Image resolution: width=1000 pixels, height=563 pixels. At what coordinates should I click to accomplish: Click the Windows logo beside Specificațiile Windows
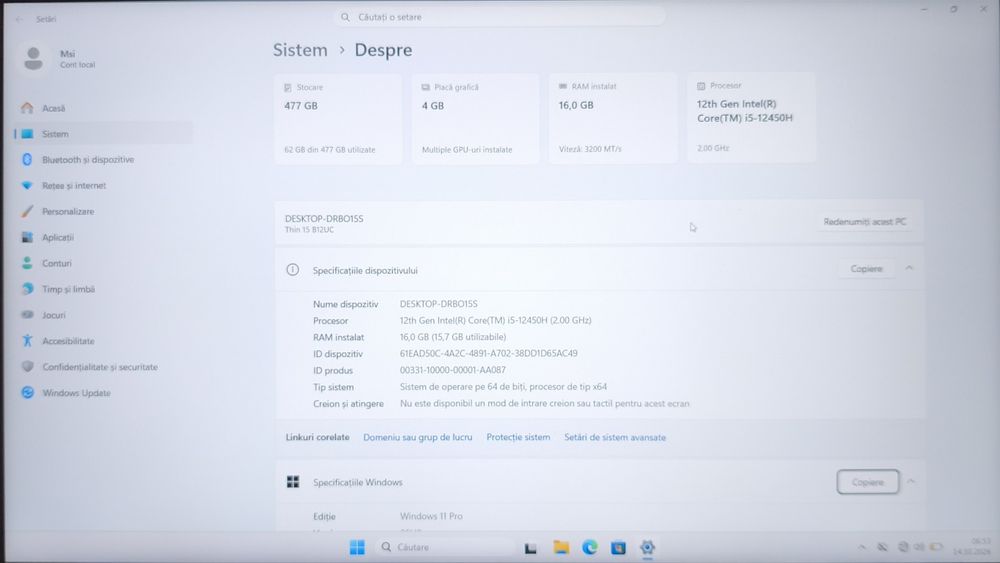click(293, 482)
